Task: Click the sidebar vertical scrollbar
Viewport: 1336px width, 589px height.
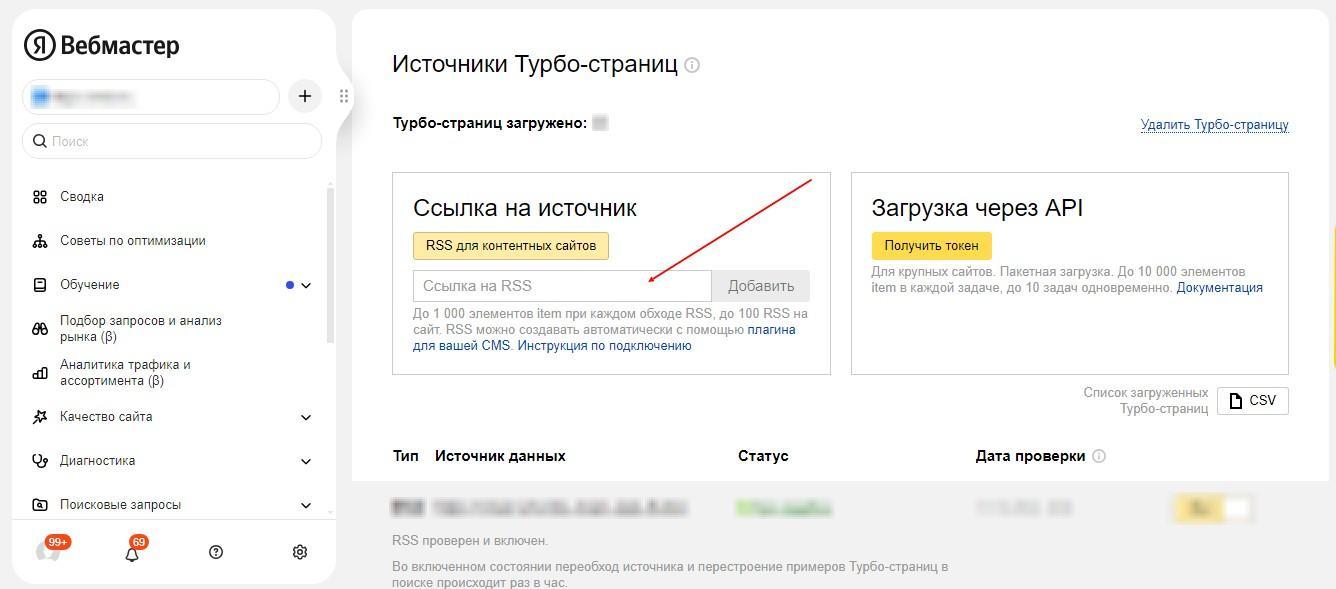Action: [331, 265]
